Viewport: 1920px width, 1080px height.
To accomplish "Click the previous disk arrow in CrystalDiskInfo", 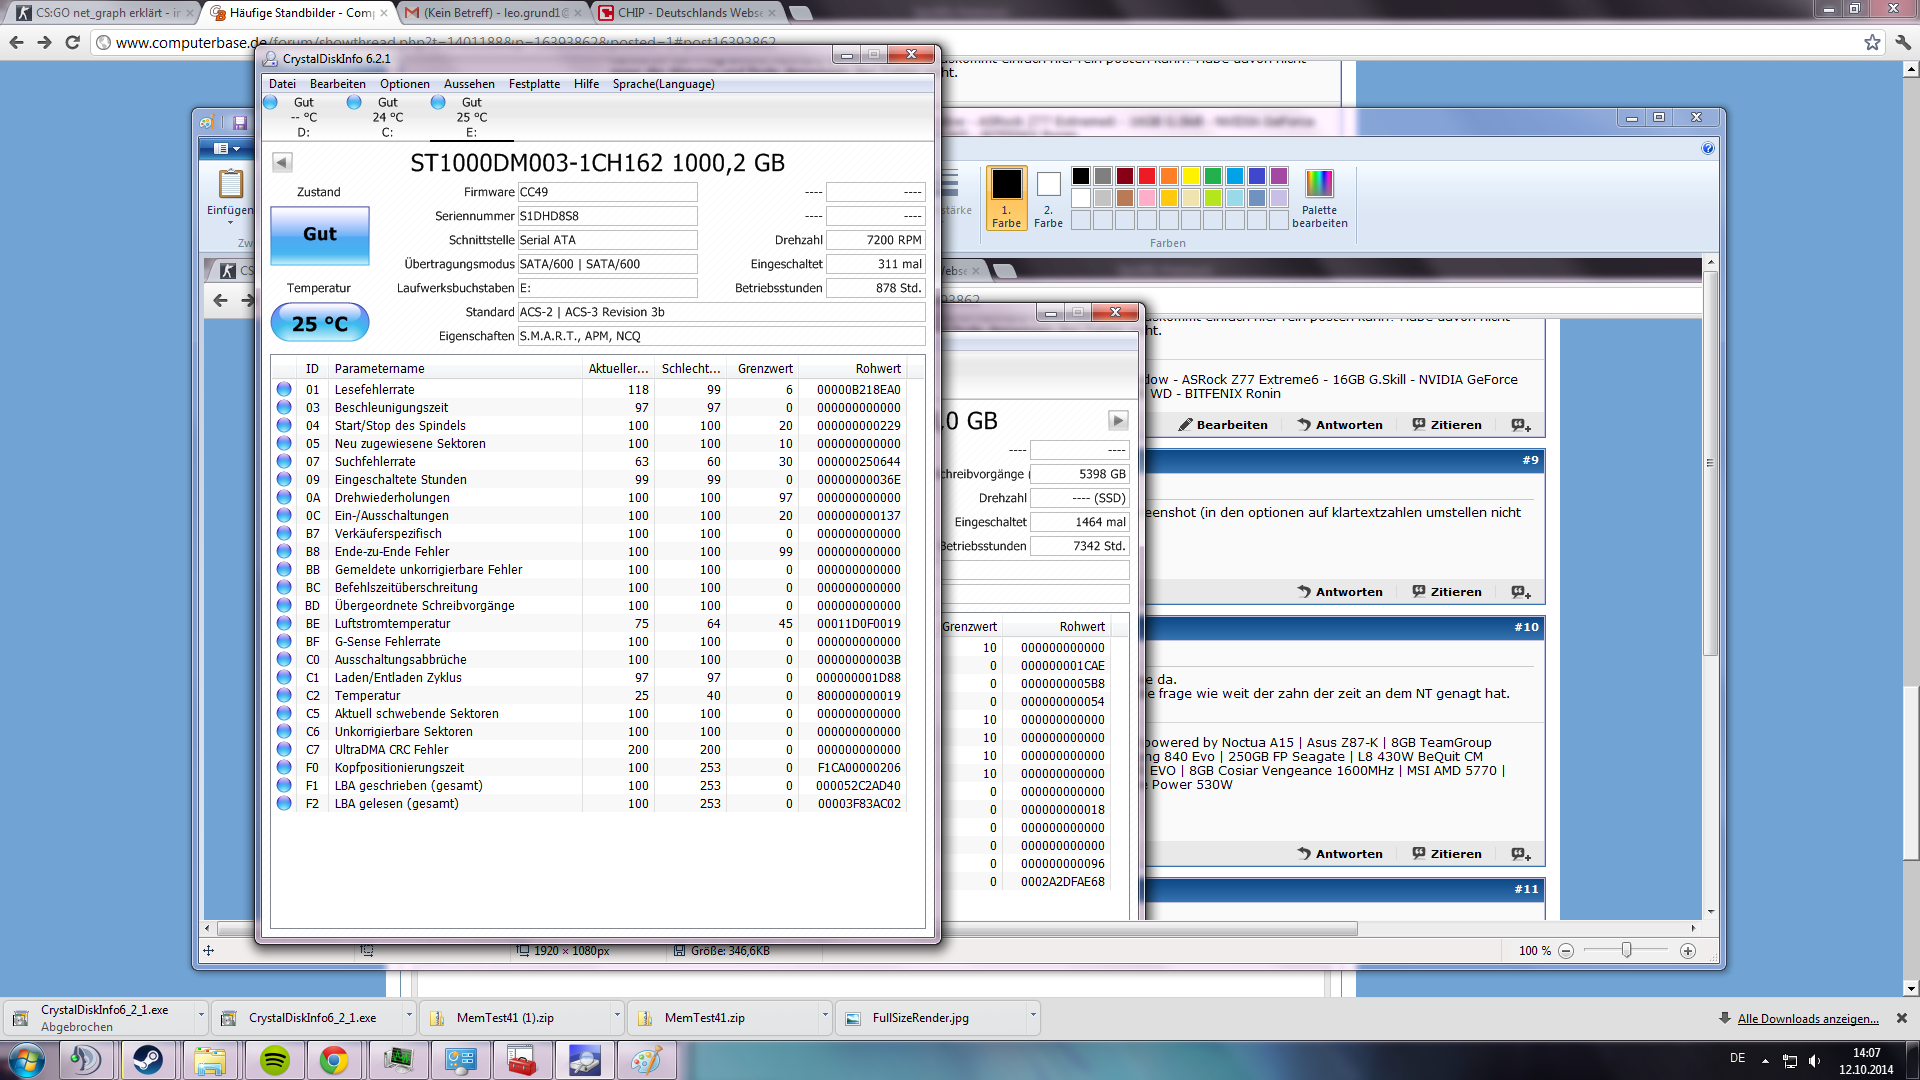I will [x=282, y=162].
